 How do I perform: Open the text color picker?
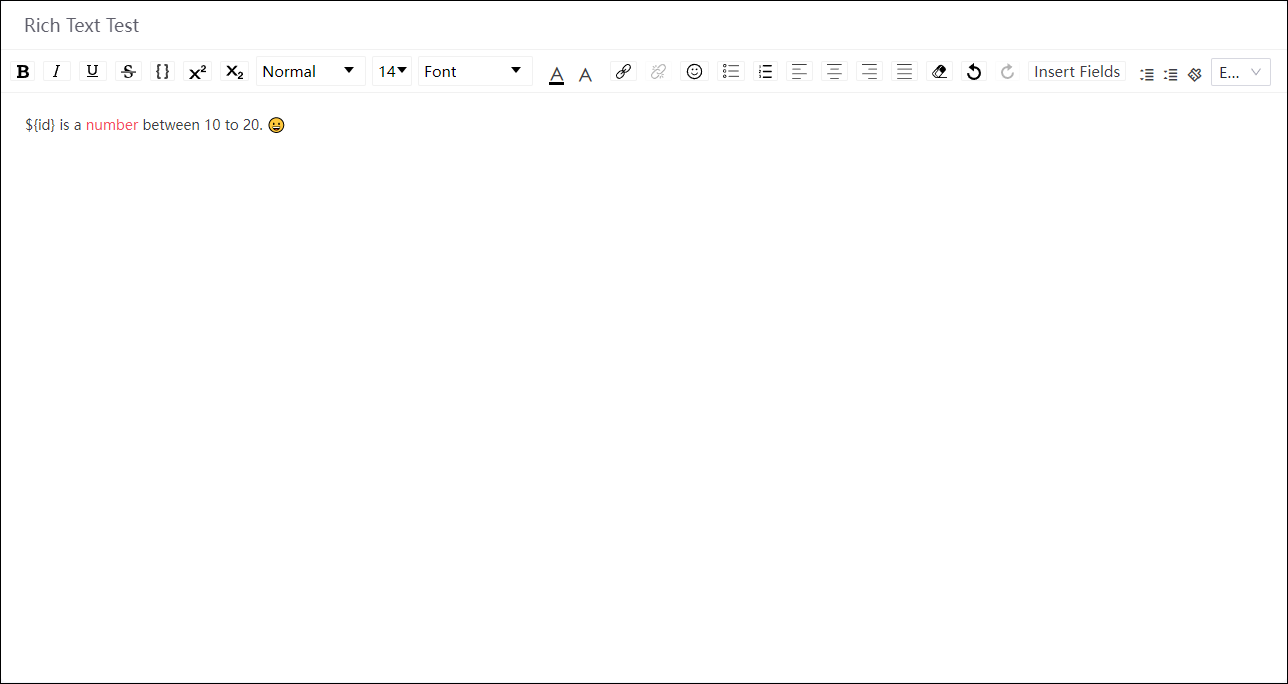pyautogui.click(x=557, y=73)
